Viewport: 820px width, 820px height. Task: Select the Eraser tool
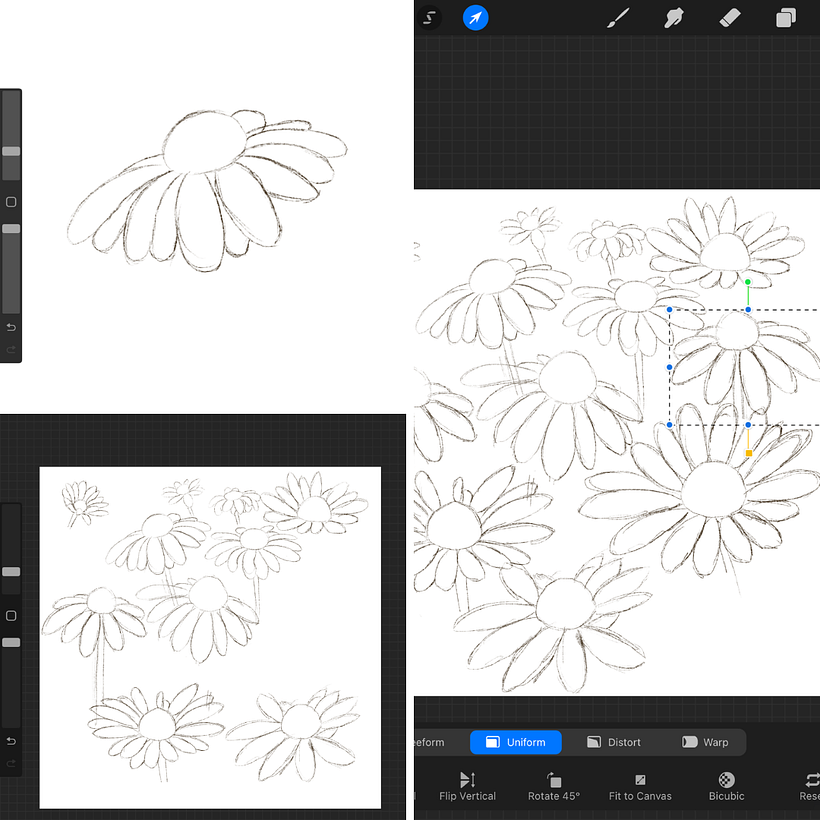pyautogui.click(x=730, y=18)
